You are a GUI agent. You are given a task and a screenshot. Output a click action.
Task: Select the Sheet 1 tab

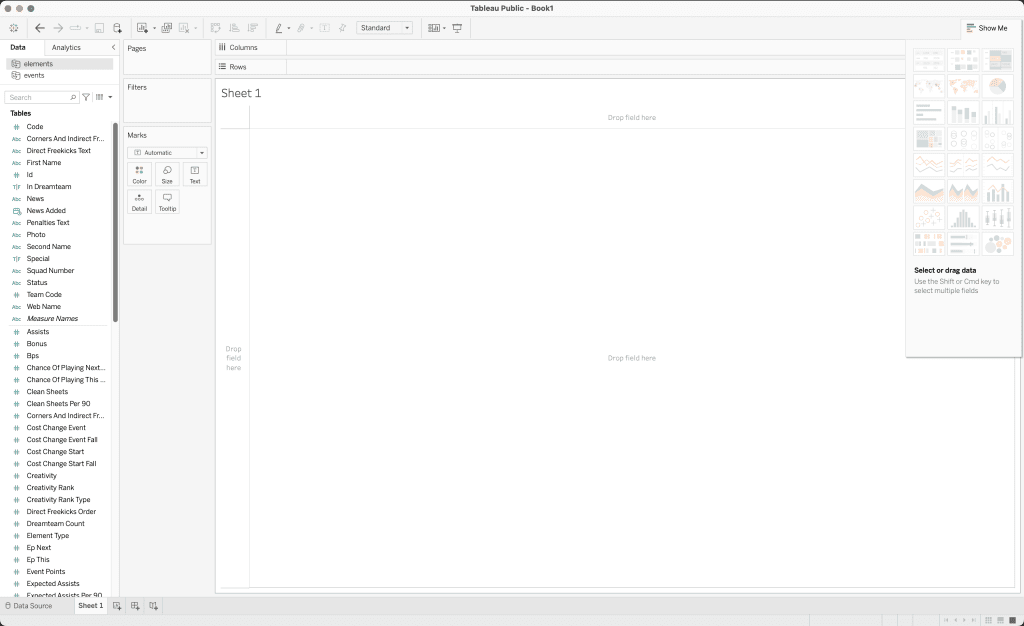click(91, 606)
